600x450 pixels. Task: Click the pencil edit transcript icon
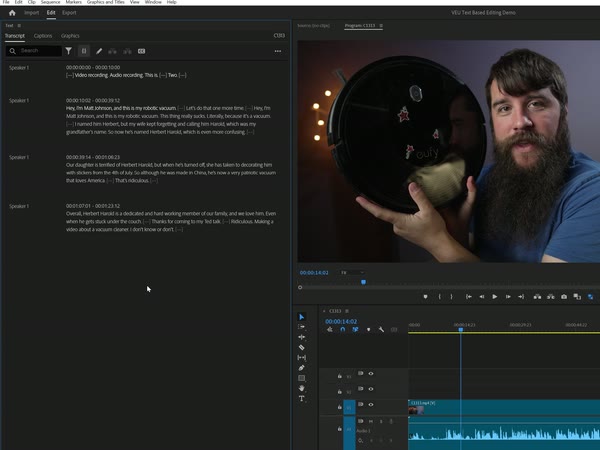click(99, 51)
